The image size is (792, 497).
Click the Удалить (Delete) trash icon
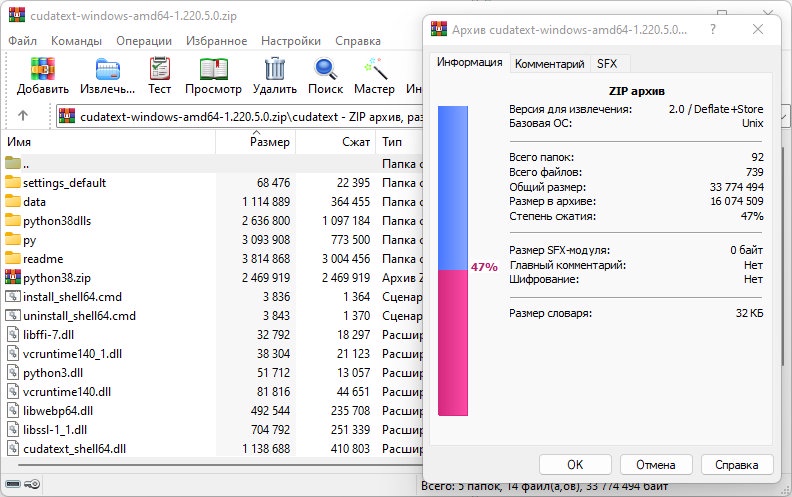click(275, 69)
